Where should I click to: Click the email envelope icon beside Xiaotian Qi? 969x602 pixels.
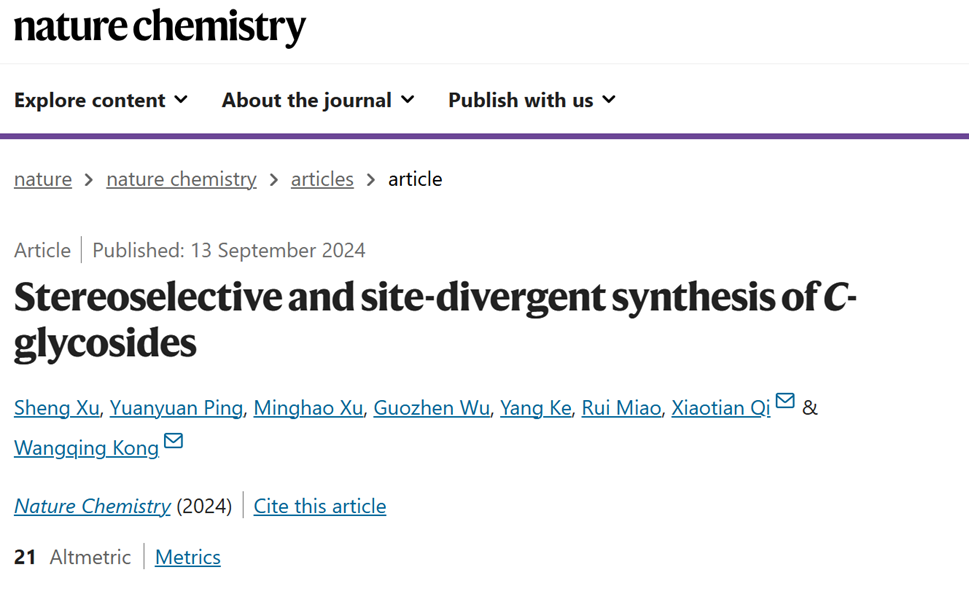(785, 401)
